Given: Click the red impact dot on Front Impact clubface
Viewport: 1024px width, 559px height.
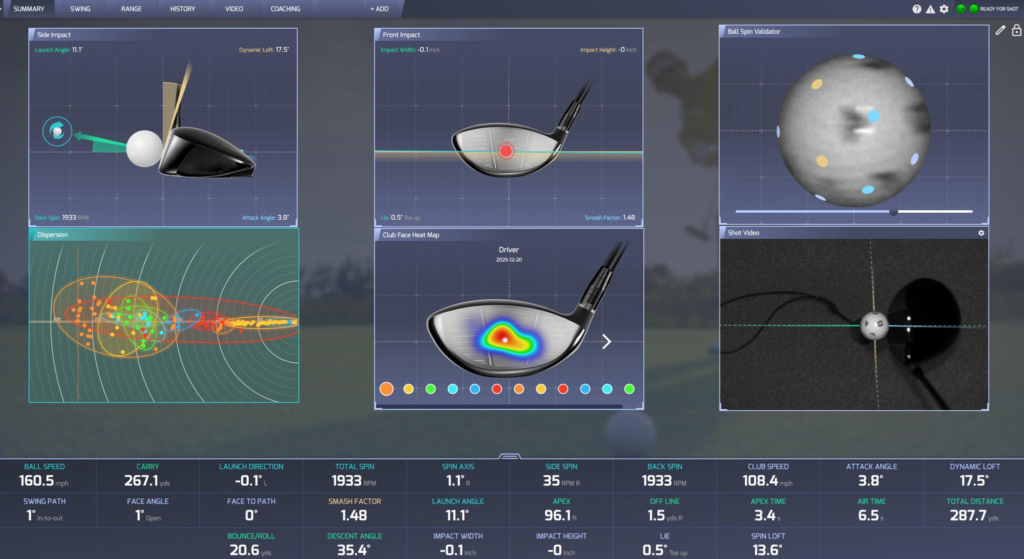Looking at the screenshot, I should point(505,151).
